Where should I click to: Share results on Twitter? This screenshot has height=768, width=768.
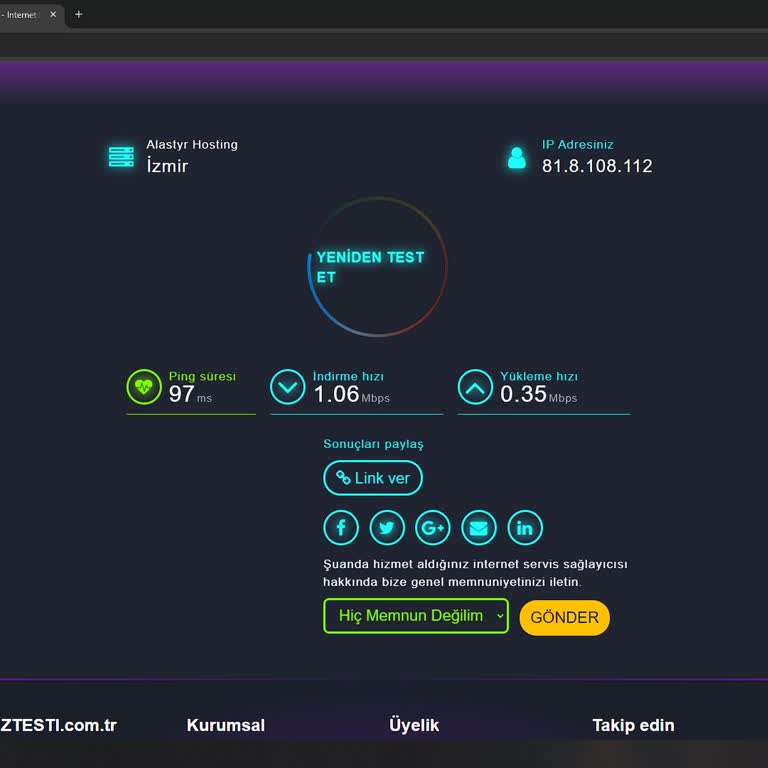387,528
